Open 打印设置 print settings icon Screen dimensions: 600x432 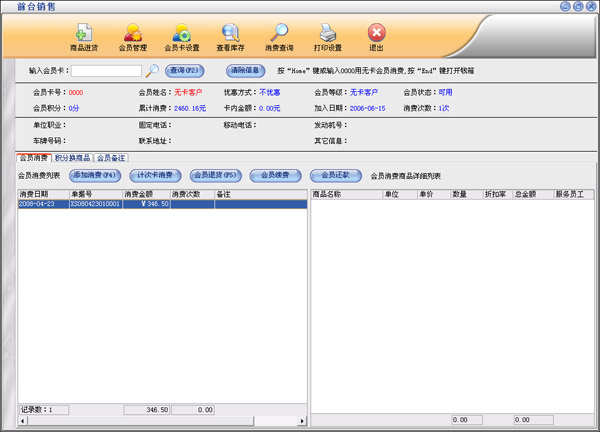click(x=327, y=36)
